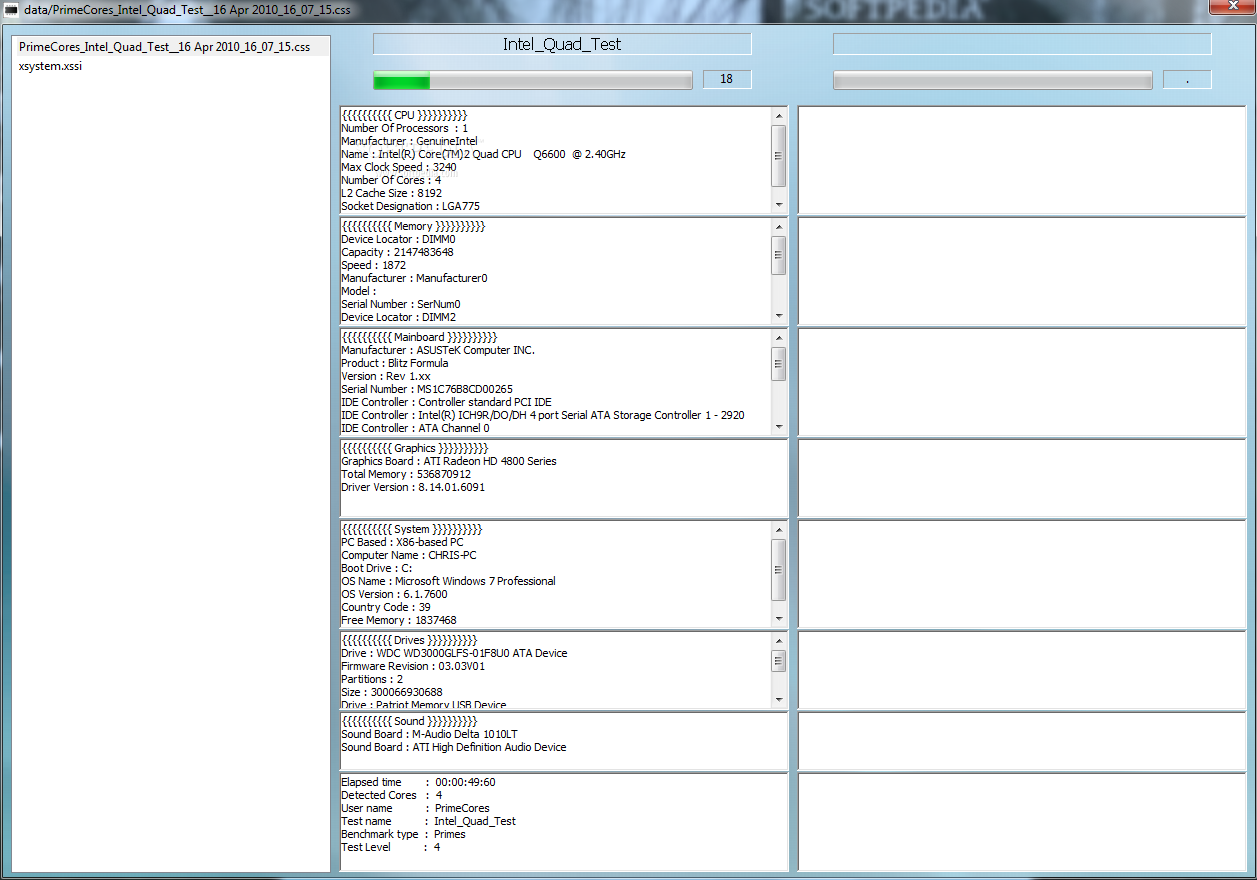Click the 'OS Version : 6.1.7600' line
The width and height of the screenshot is (1257, 880).
[394, 594]
